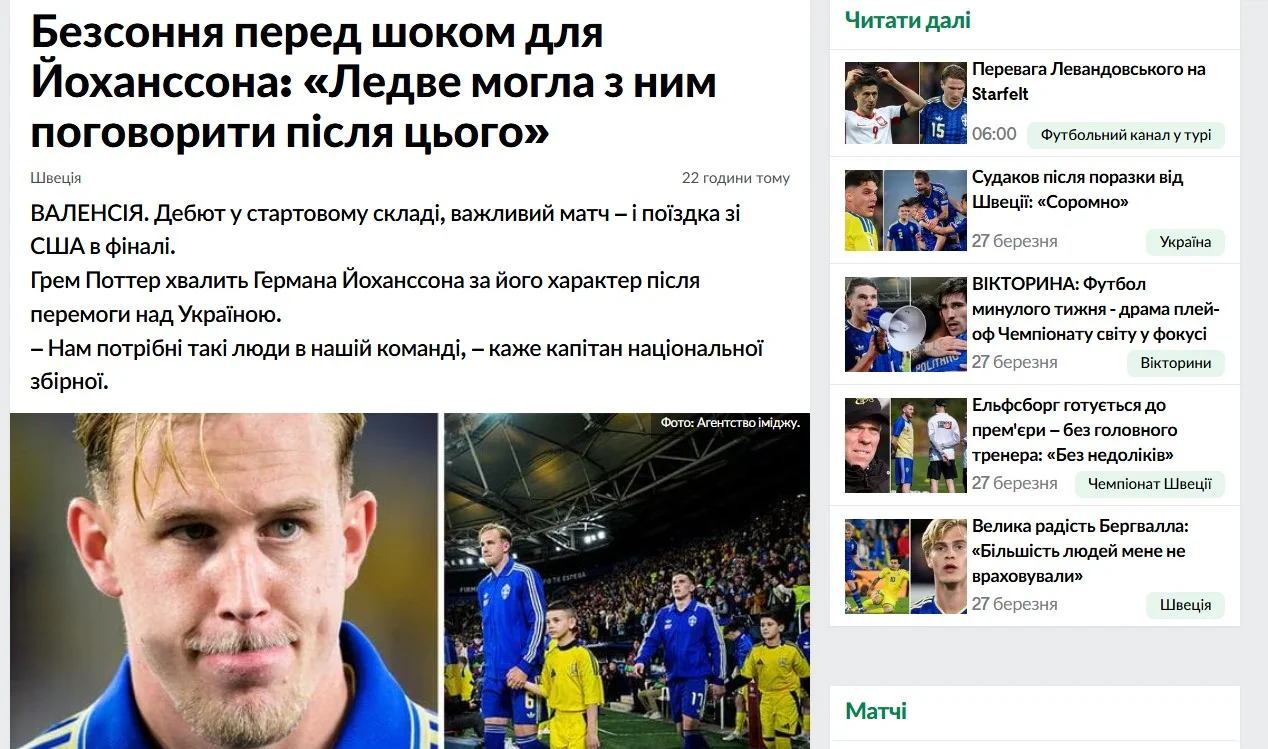Click the main article headline about Йоханссона
Viewport: 1268px width, 749px height.
click(x=373, y=83)
